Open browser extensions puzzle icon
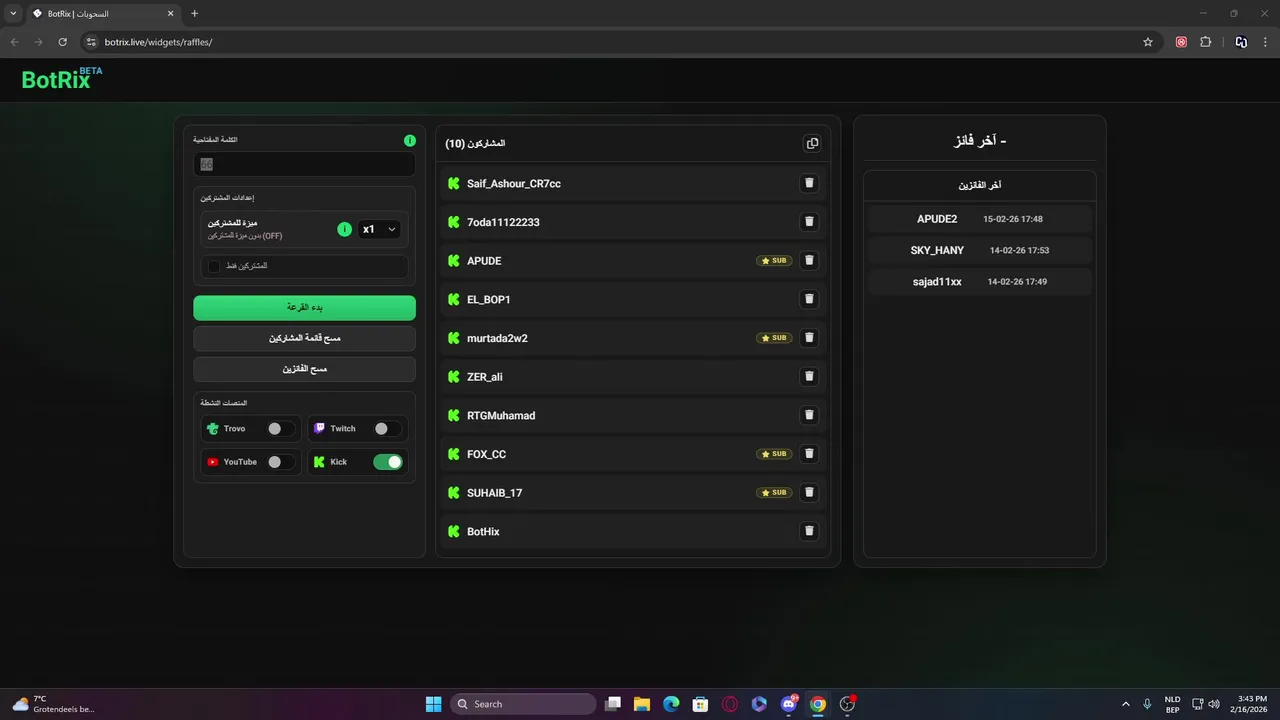The height and width of the screenshot is (720, 1280). [1205, 42]
